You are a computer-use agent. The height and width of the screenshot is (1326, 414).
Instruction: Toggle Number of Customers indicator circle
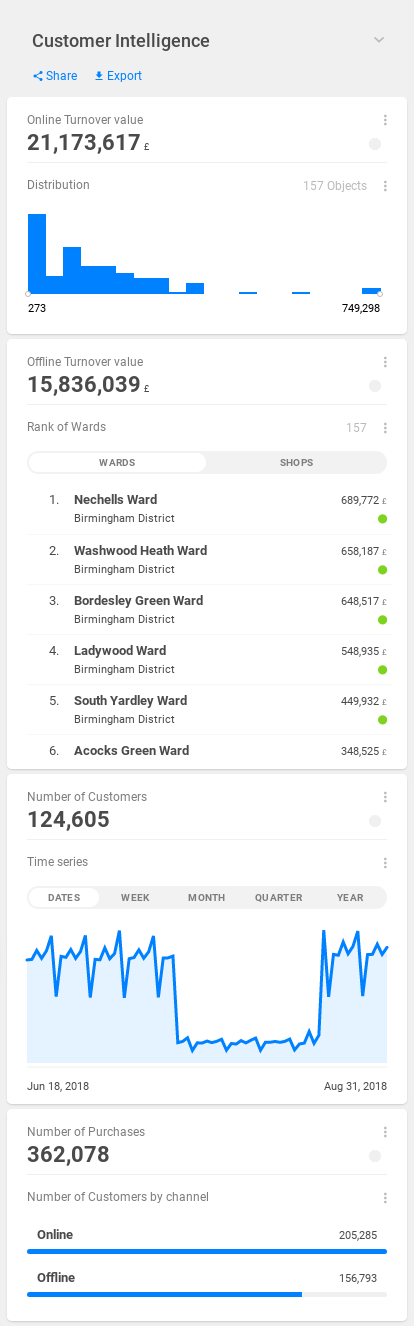coord(375,821)
